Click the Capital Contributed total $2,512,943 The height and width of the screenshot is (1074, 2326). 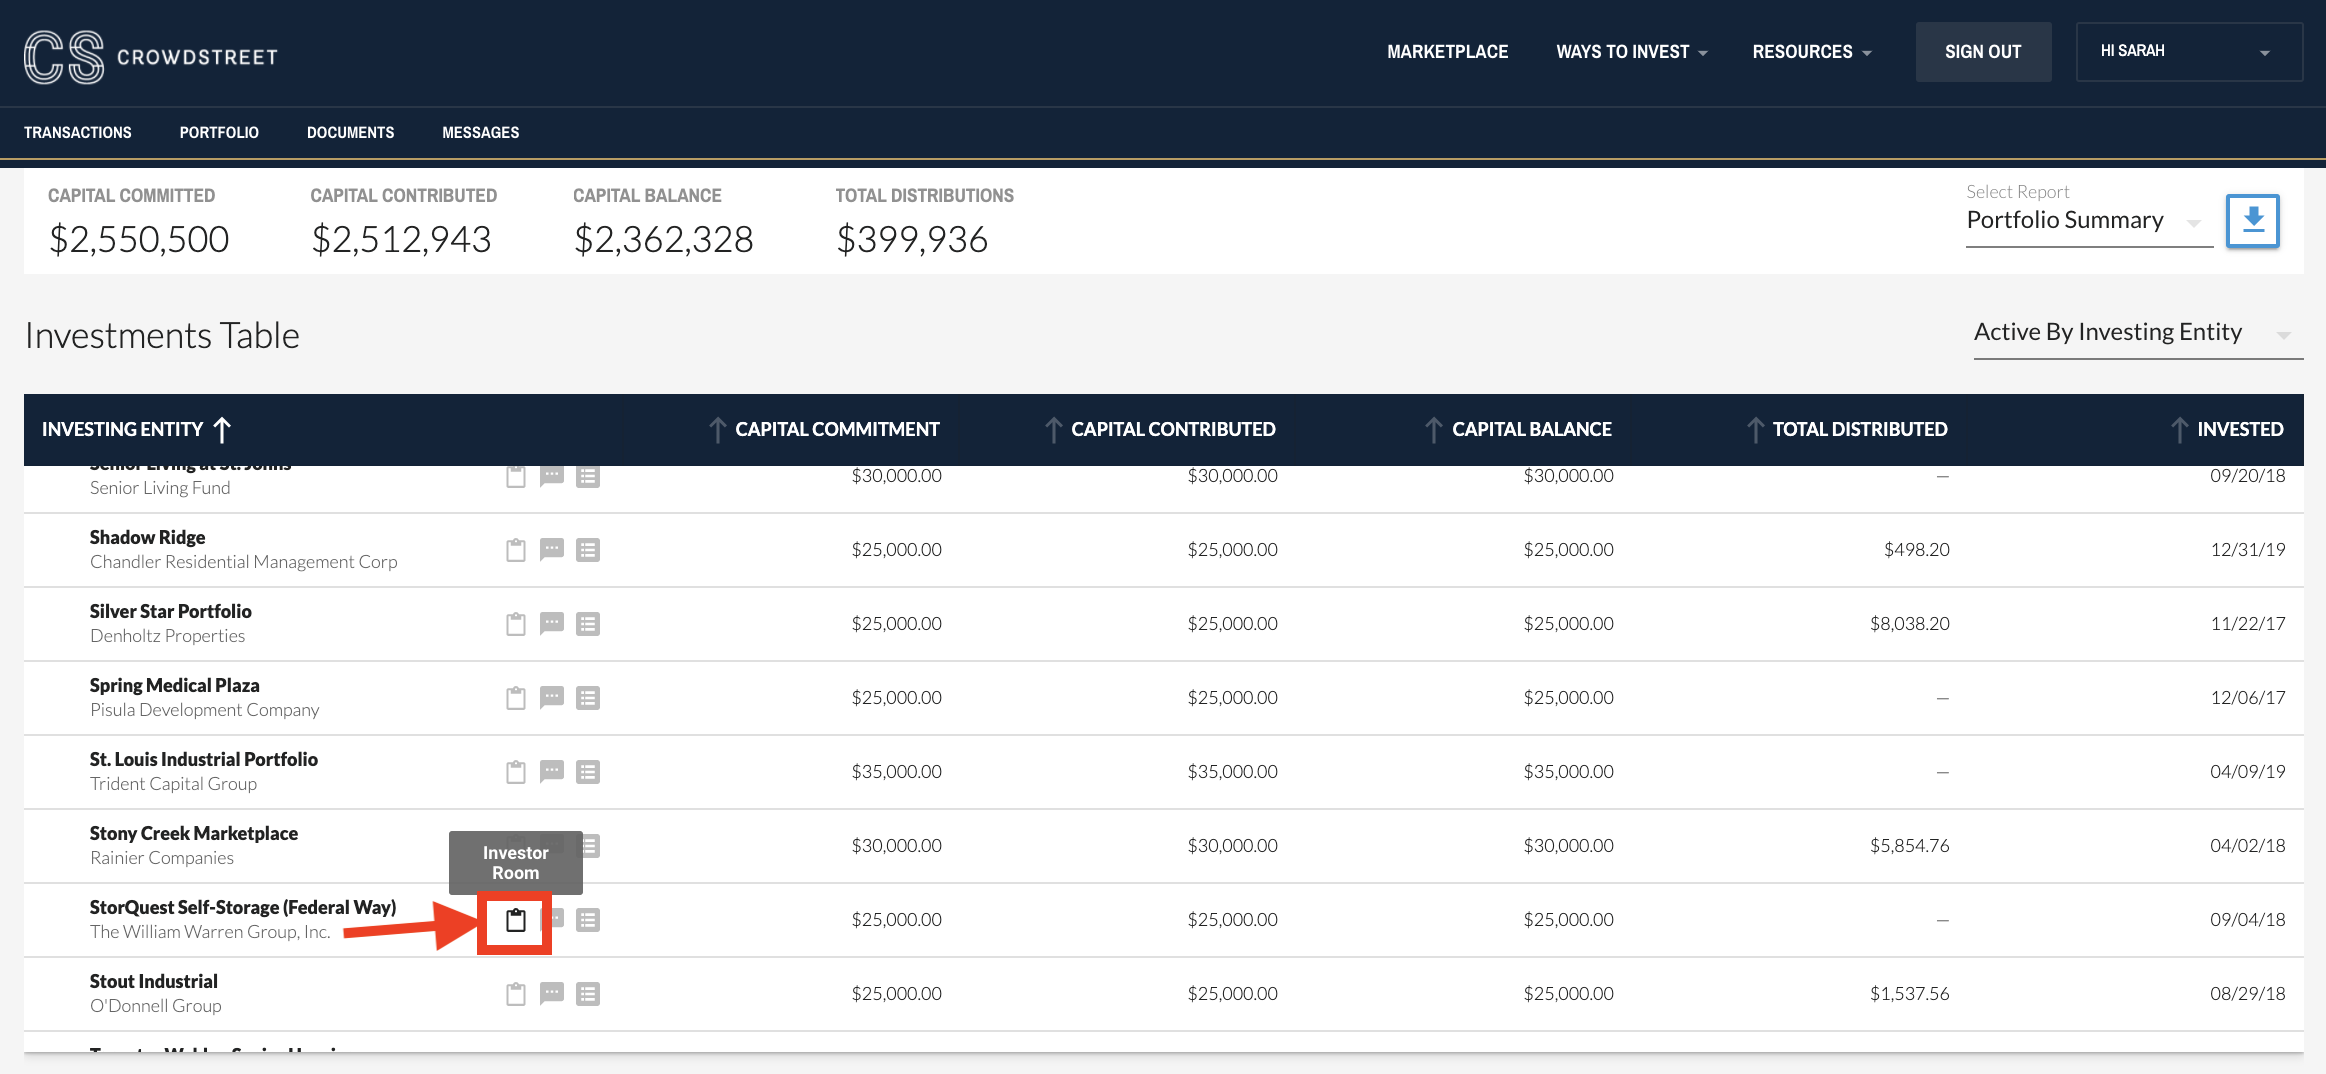401,240
